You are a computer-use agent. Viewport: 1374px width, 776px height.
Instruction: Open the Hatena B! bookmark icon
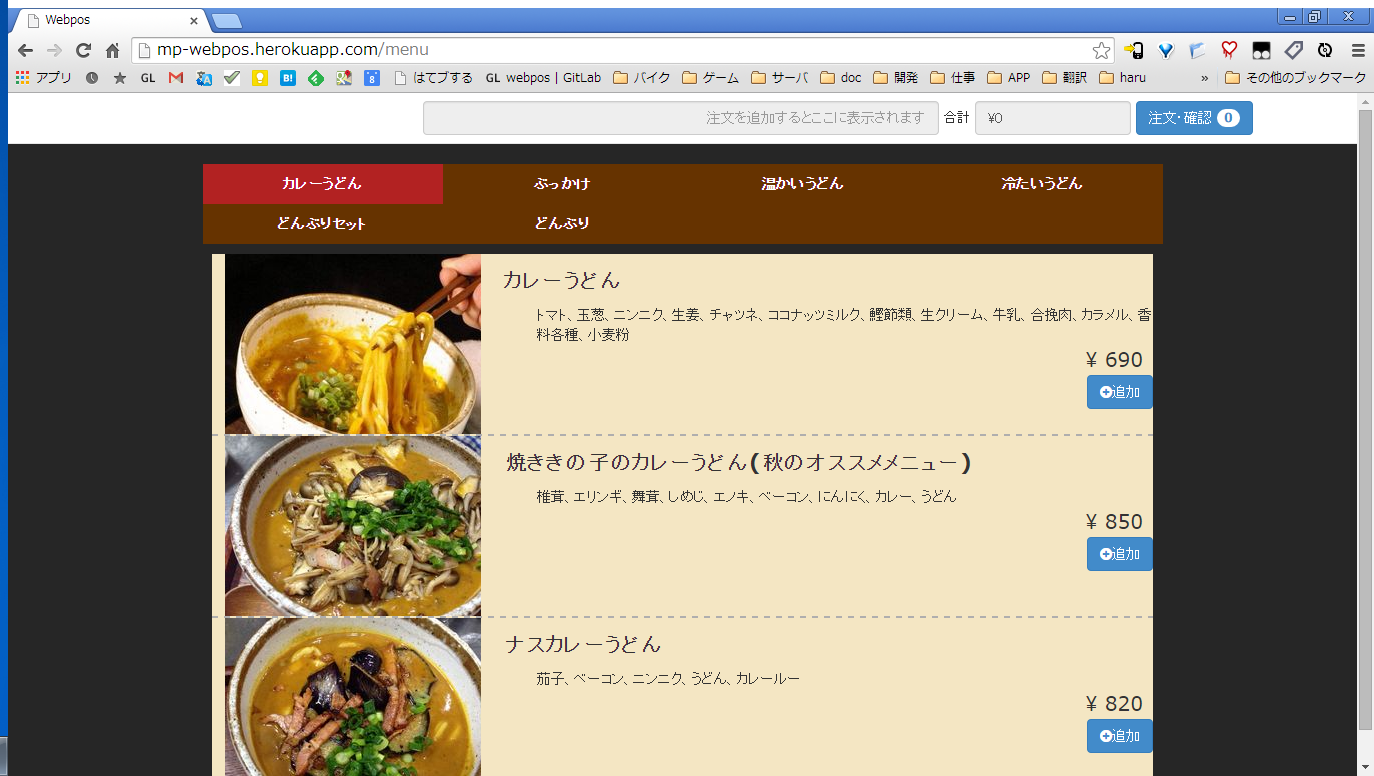[288, 77]
